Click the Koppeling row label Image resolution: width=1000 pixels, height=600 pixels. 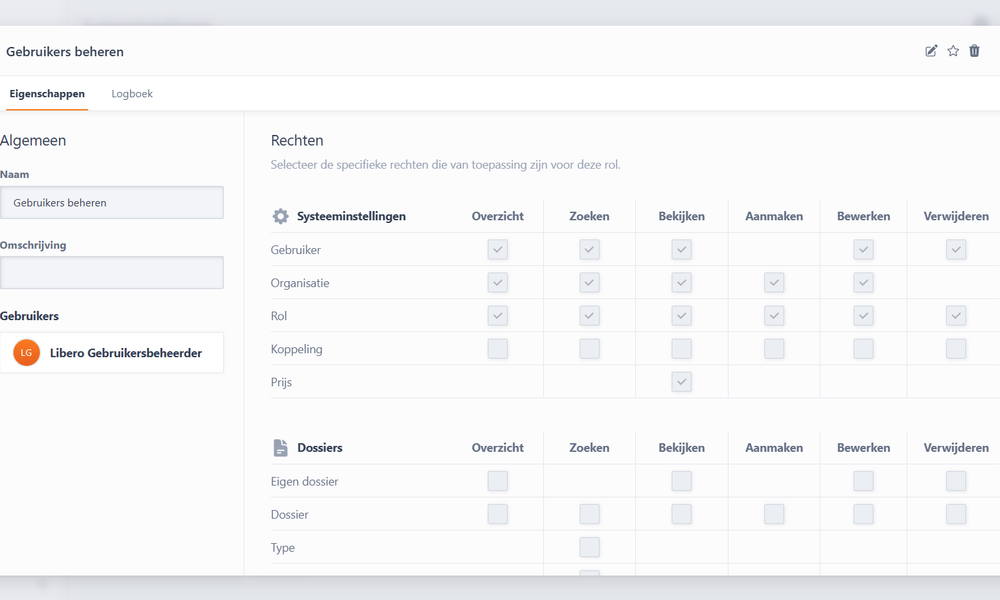[x=297, y=349]
